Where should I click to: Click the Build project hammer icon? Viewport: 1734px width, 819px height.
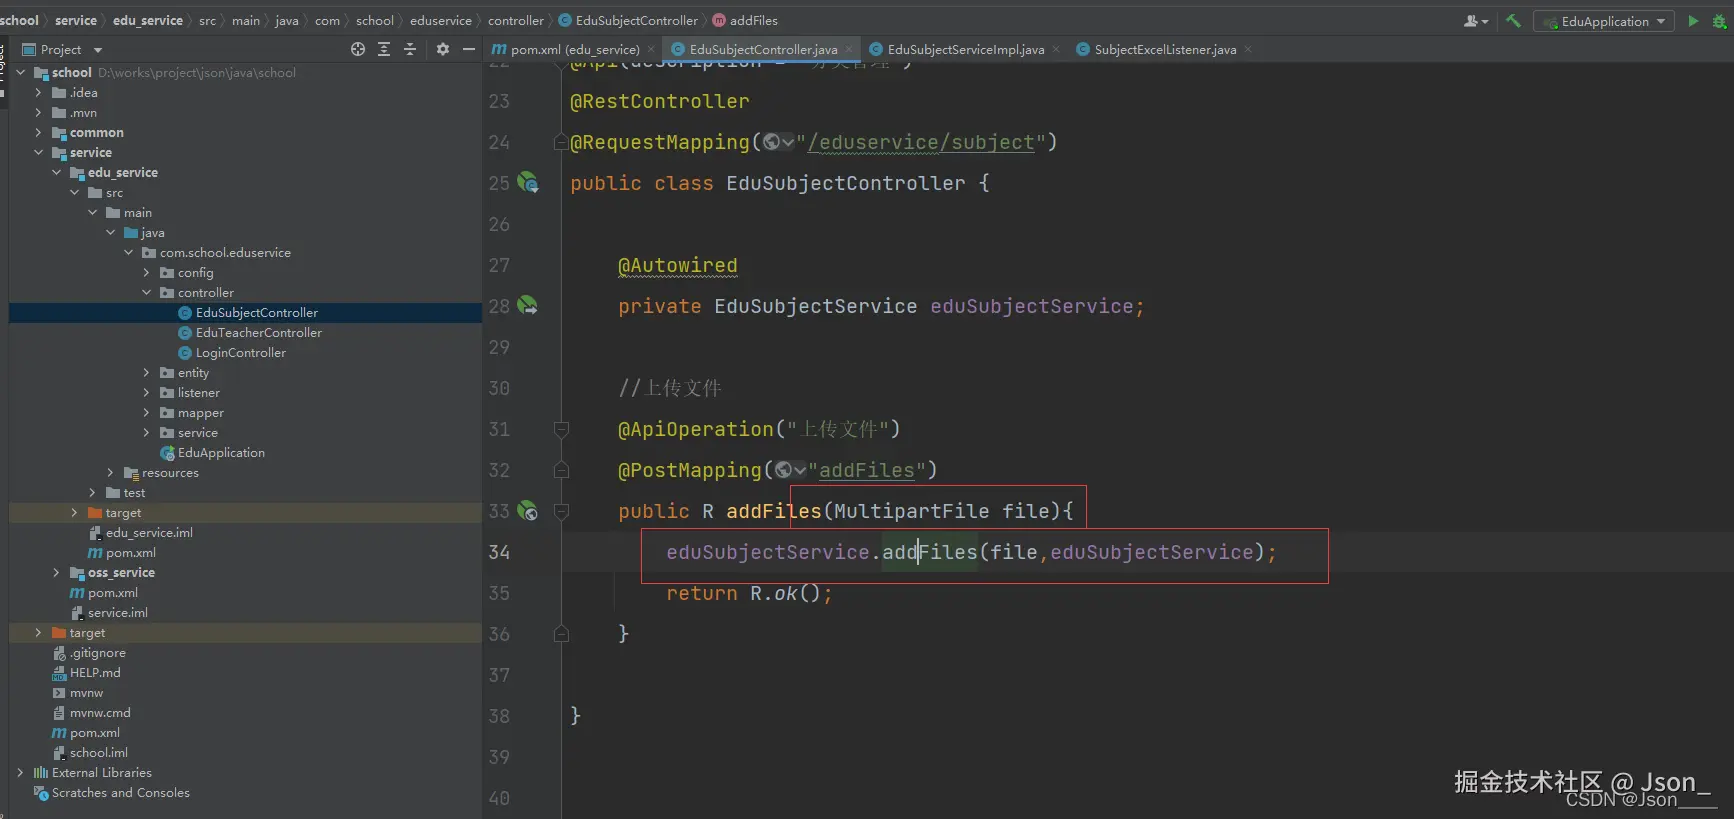click(1513, 21)
